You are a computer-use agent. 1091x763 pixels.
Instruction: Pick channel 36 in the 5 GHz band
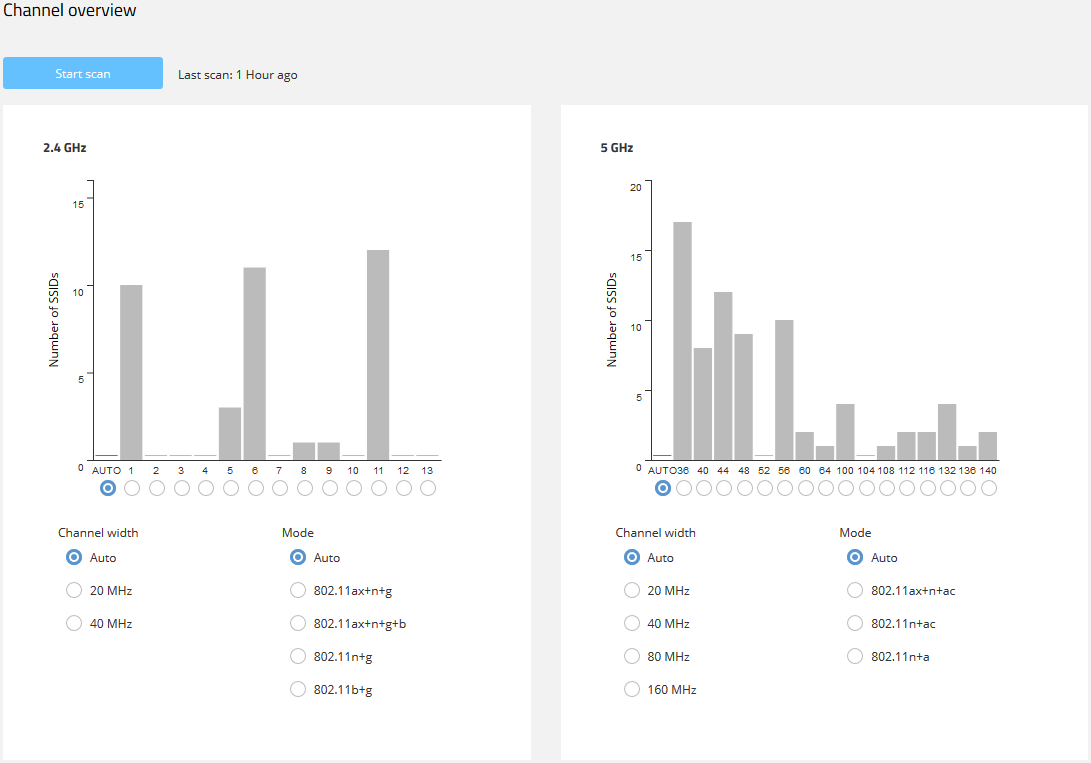point(683,488)
